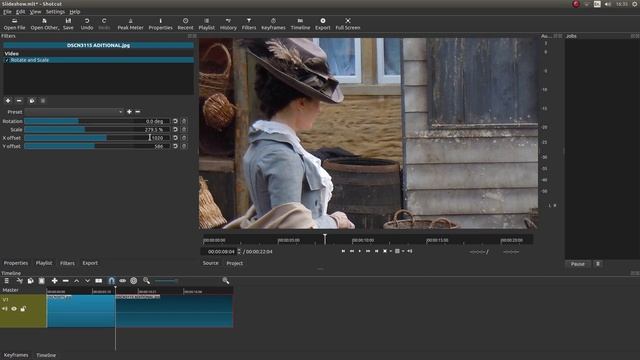
Task: Copy filters with the copy icon
Action: point(32,100)
